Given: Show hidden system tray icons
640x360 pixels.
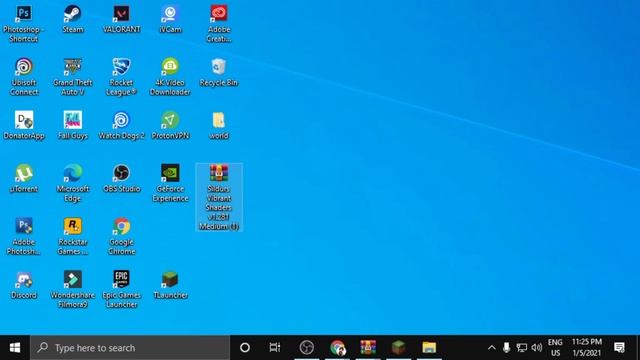Looking at the screenshot, I should (x=492, y=348).
